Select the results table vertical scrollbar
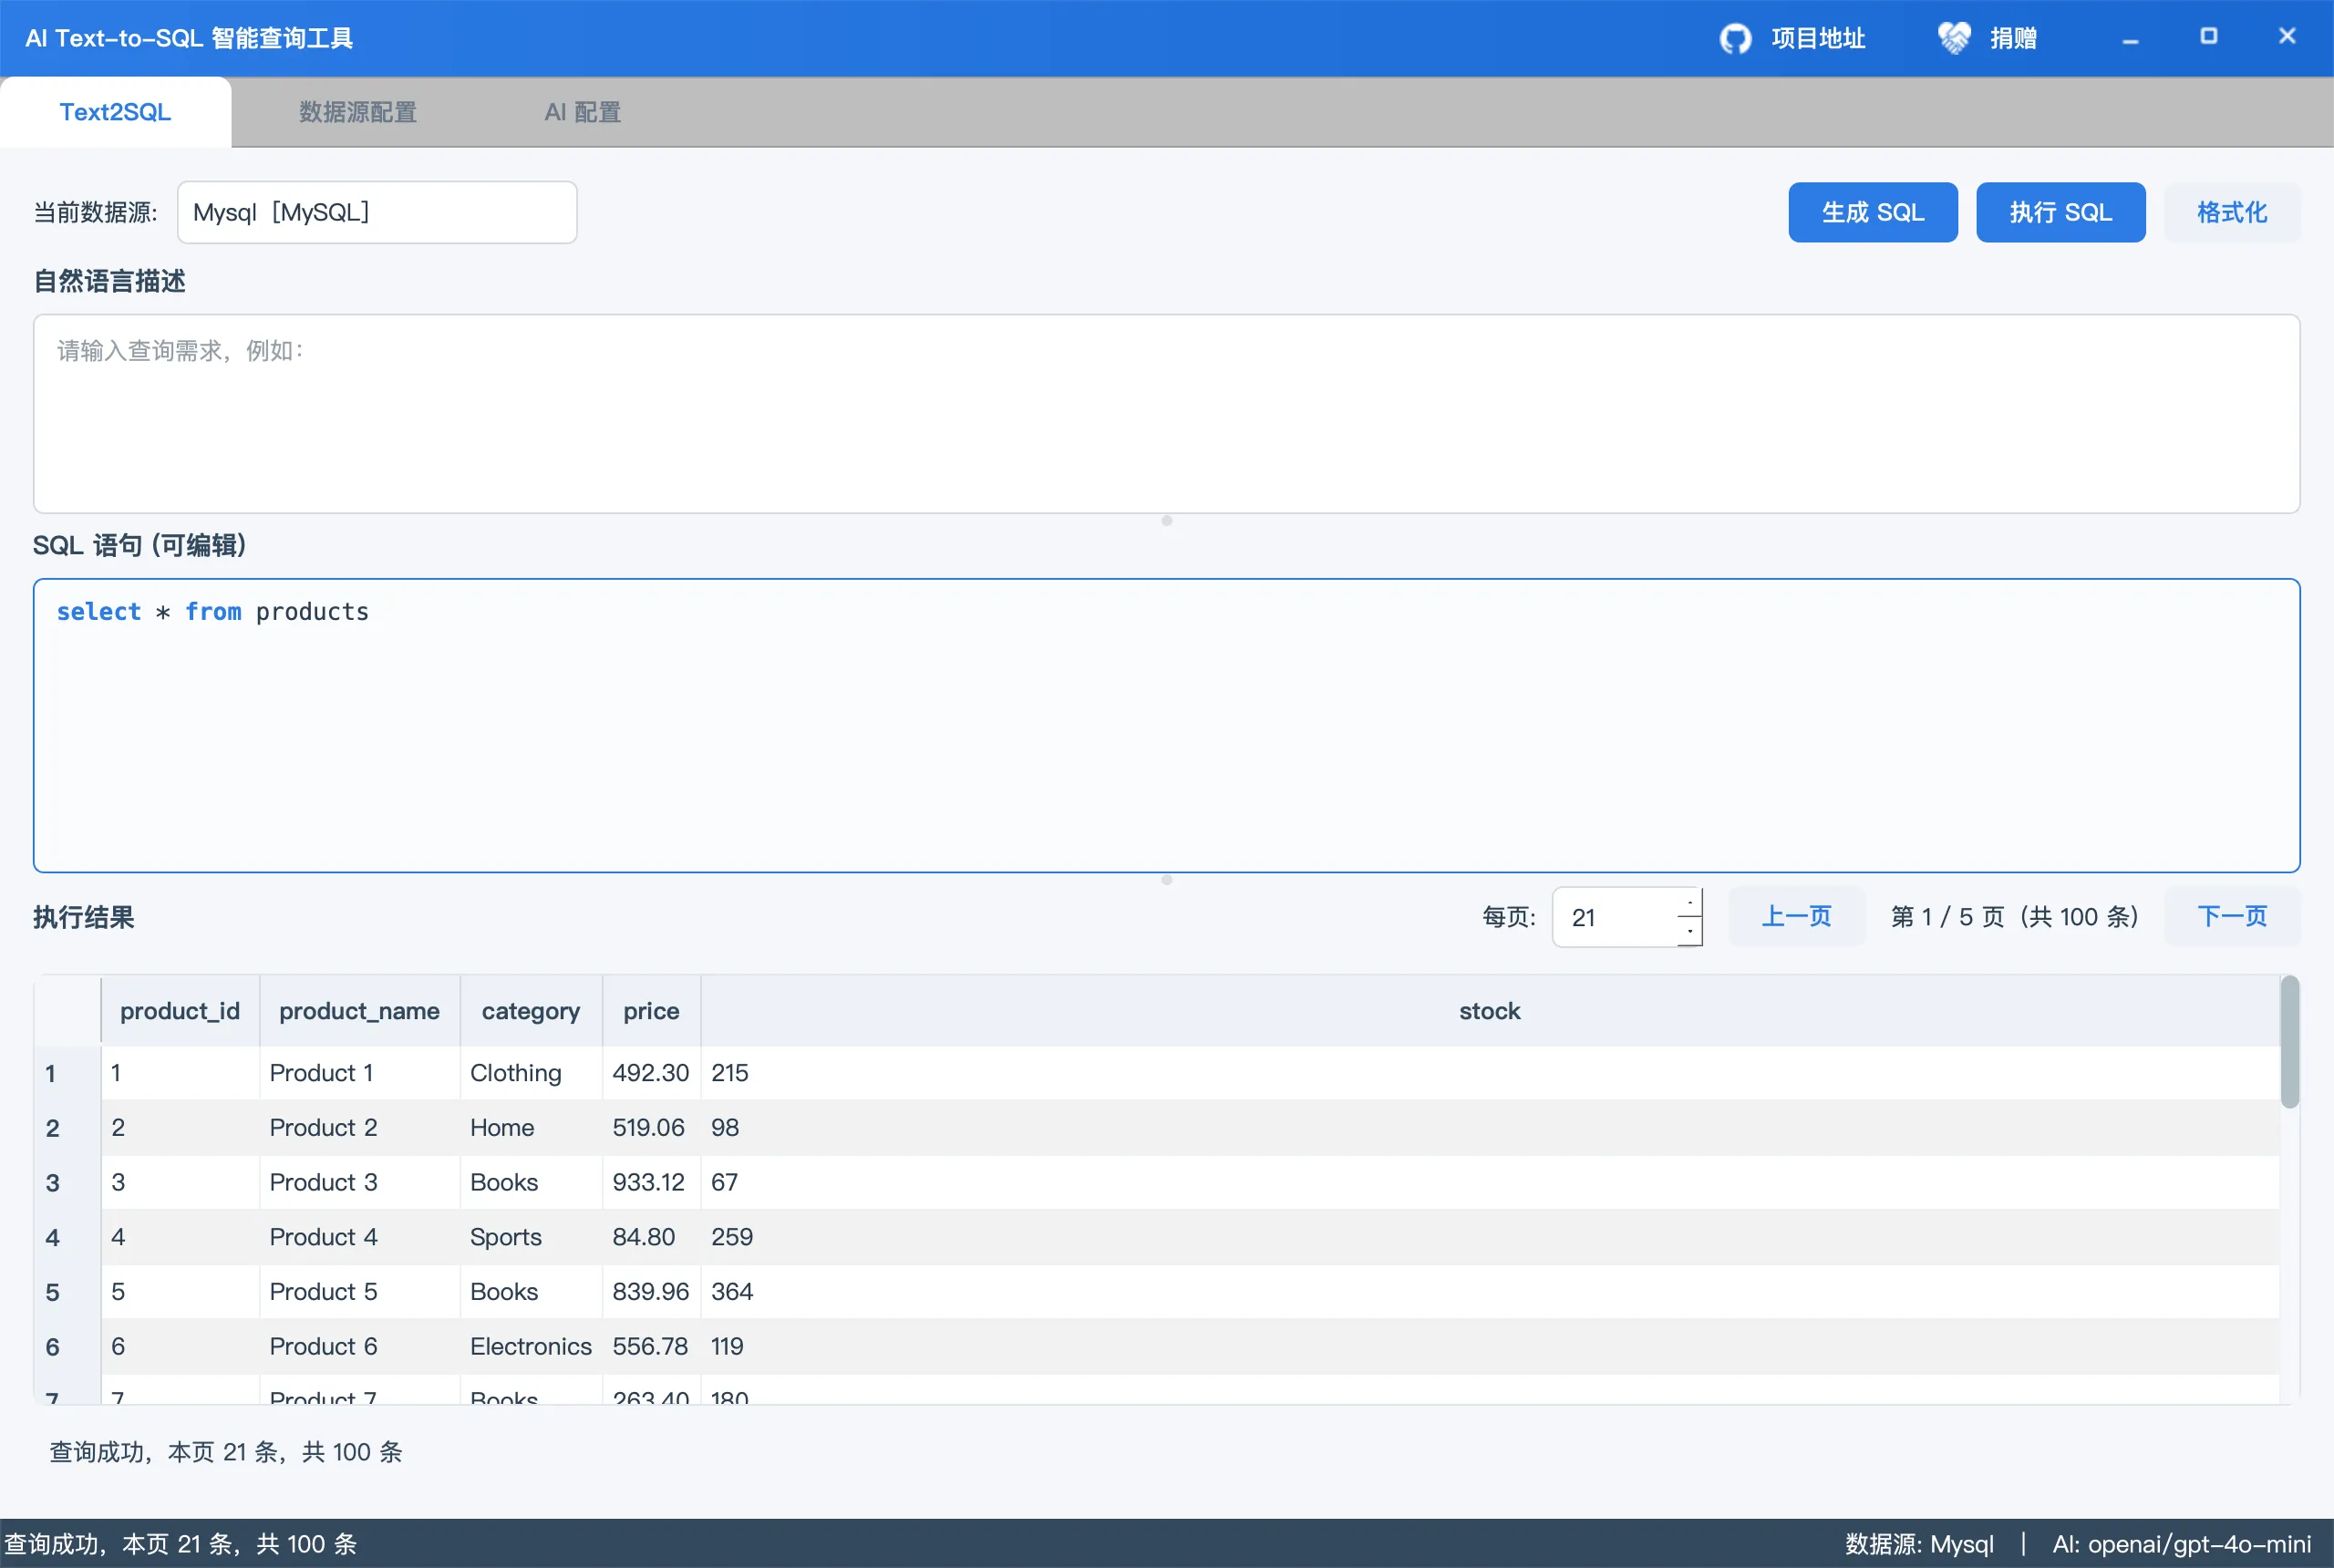Viewport: 2334px width, 1568px height. [x=2289, y=1042]
